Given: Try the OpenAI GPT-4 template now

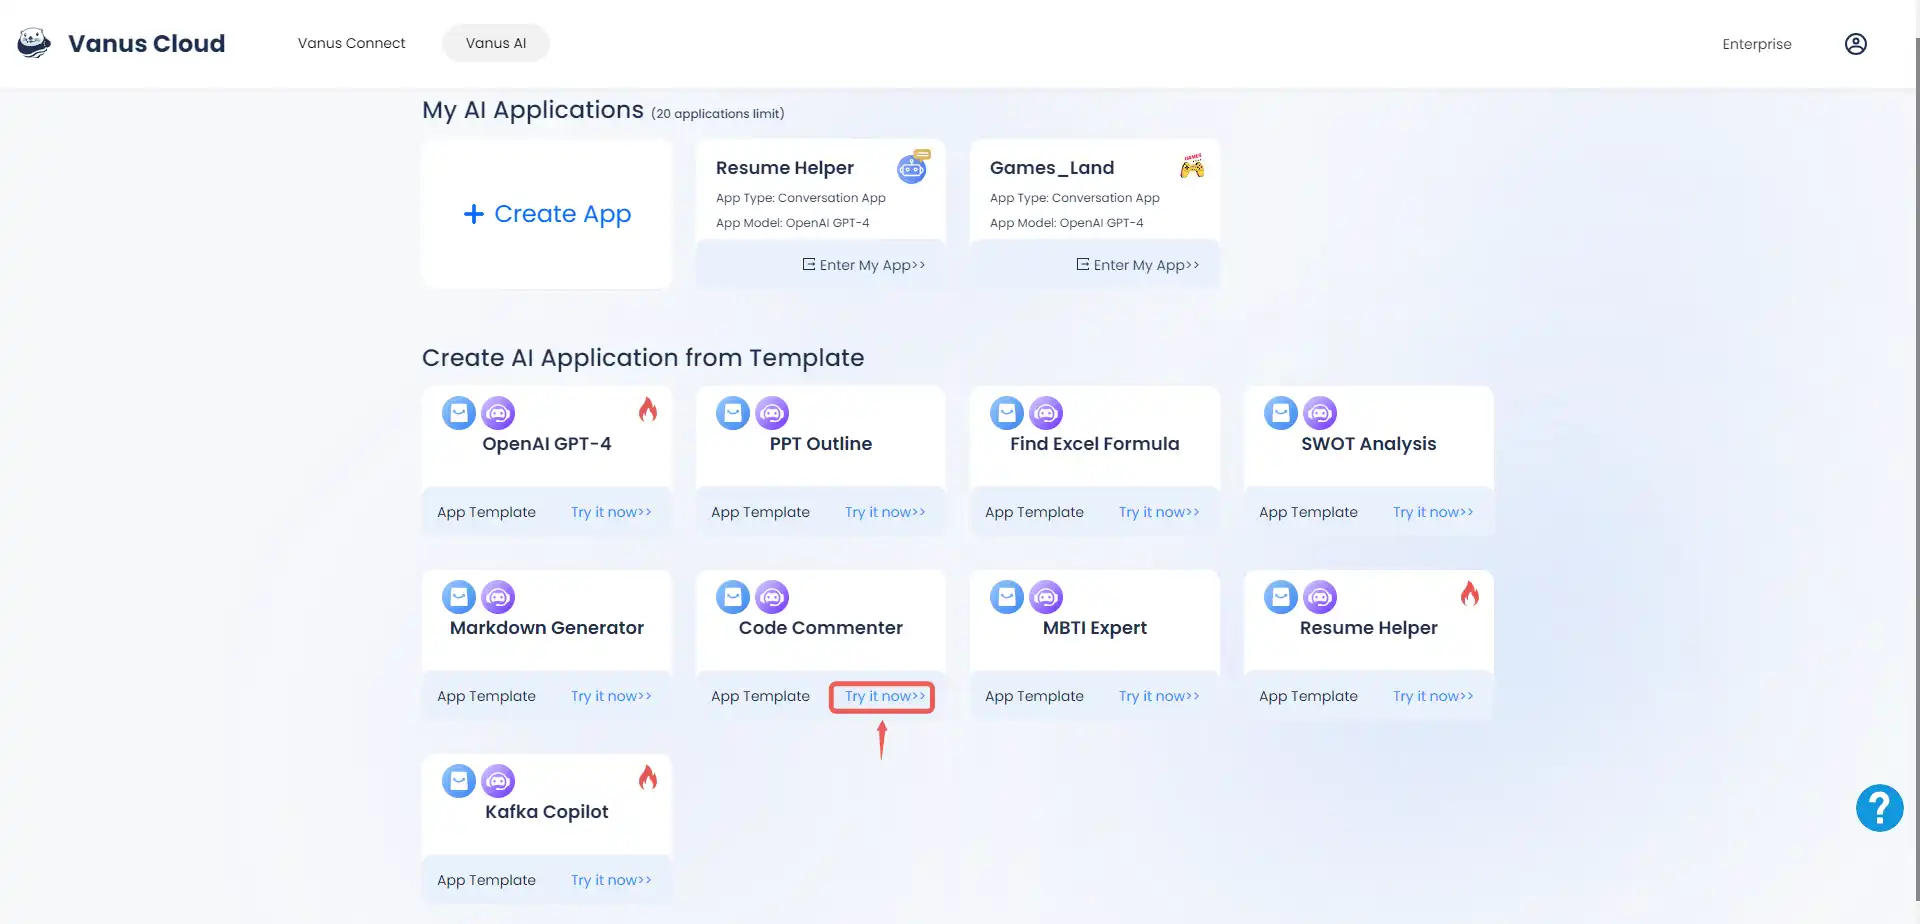Looking at the screenshot, I should click(611, 512).
